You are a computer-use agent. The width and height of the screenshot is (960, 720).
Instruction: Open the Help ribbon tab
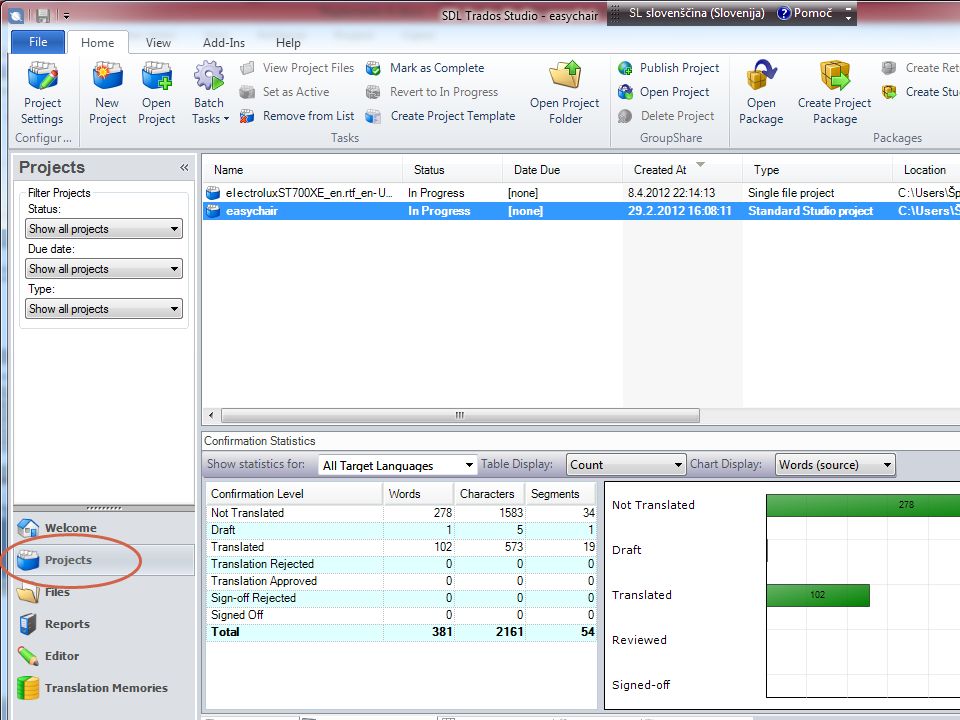[x=288, y=42]
